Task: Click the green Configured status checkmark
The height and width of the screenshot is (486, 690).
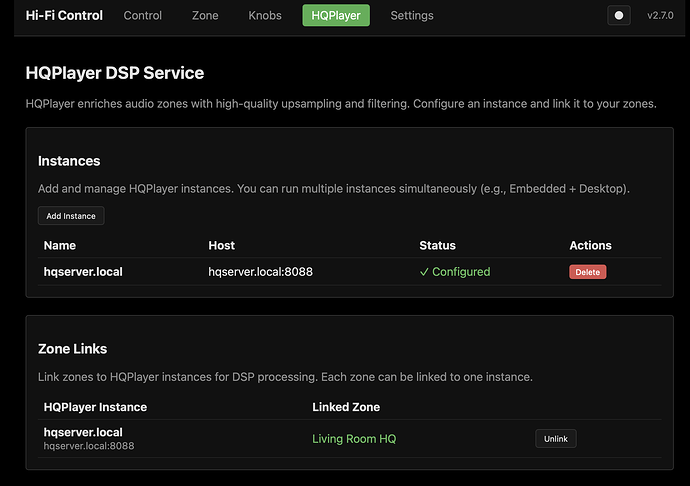Action: pyautogui.click(x=425, y=272)
